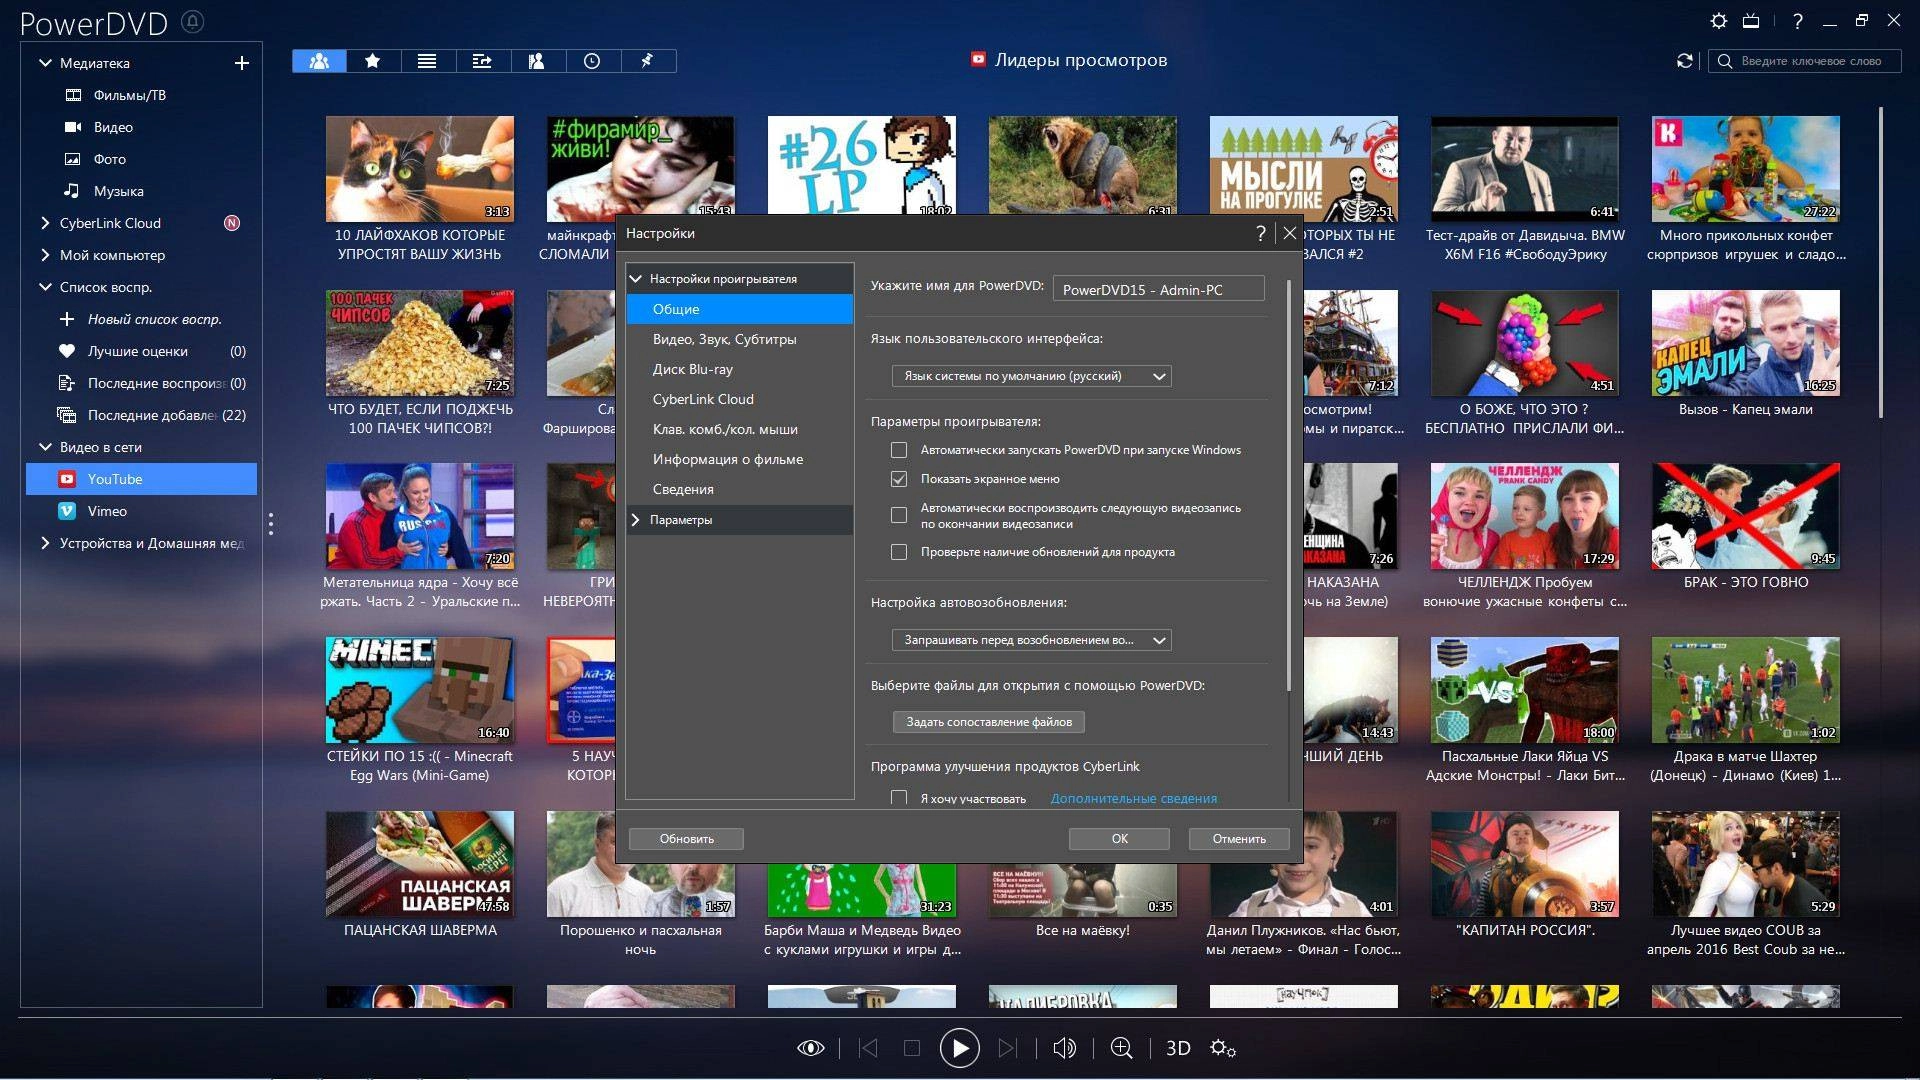Open the favorites star tab
1920x1080 pixels.
tap(373, 61)
